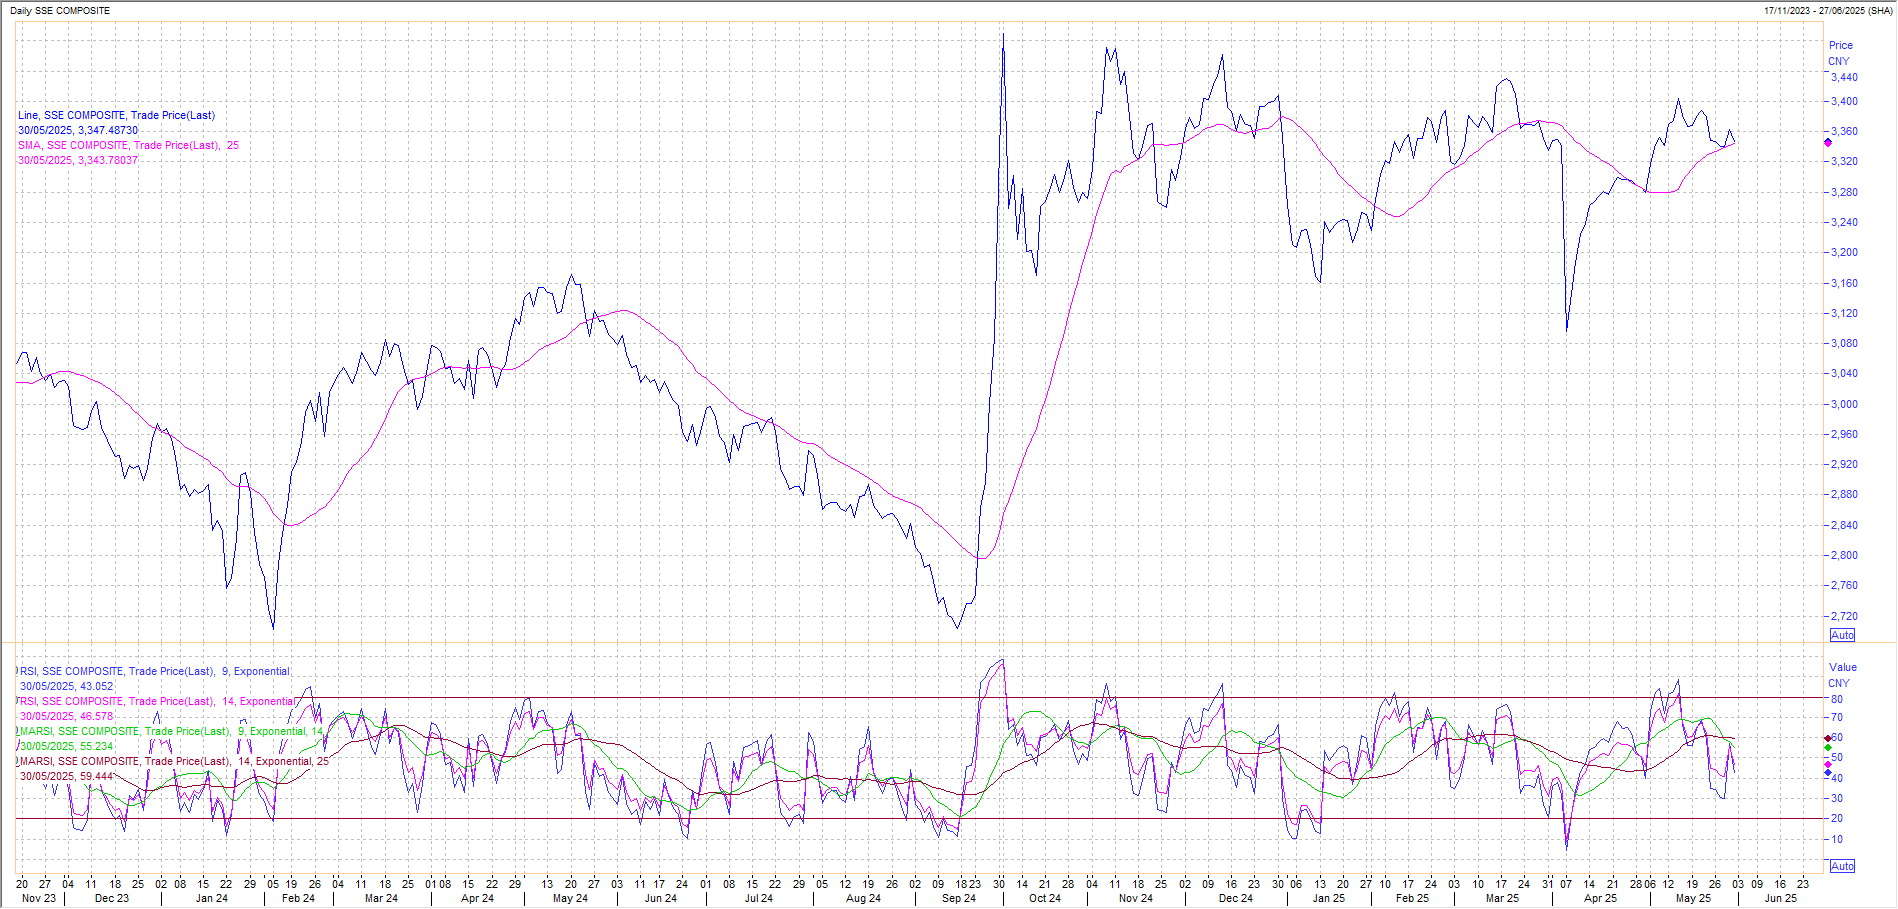The height and width of the screenshot is (909, 1898).
Task: Click the magenta RSI 14 diamond marker on the value axis
Action: [x=1828, y=765]
